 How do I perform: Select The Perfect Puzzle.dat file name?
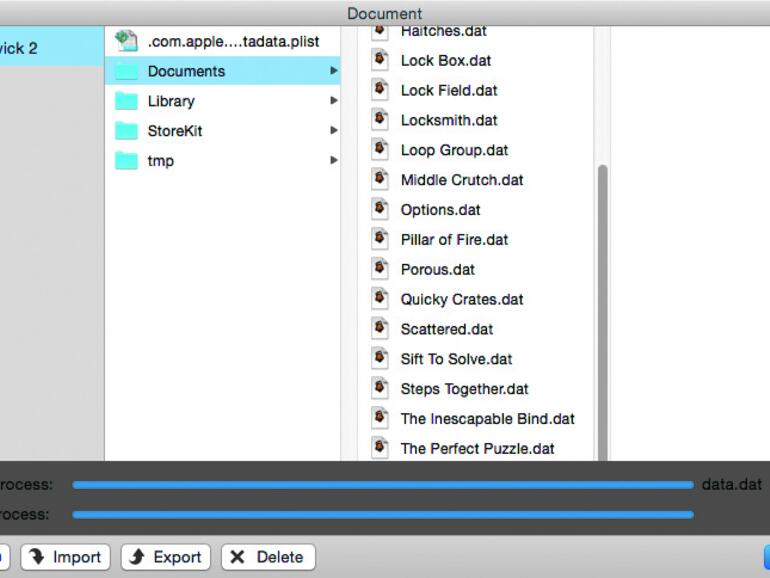pos(477,449)
